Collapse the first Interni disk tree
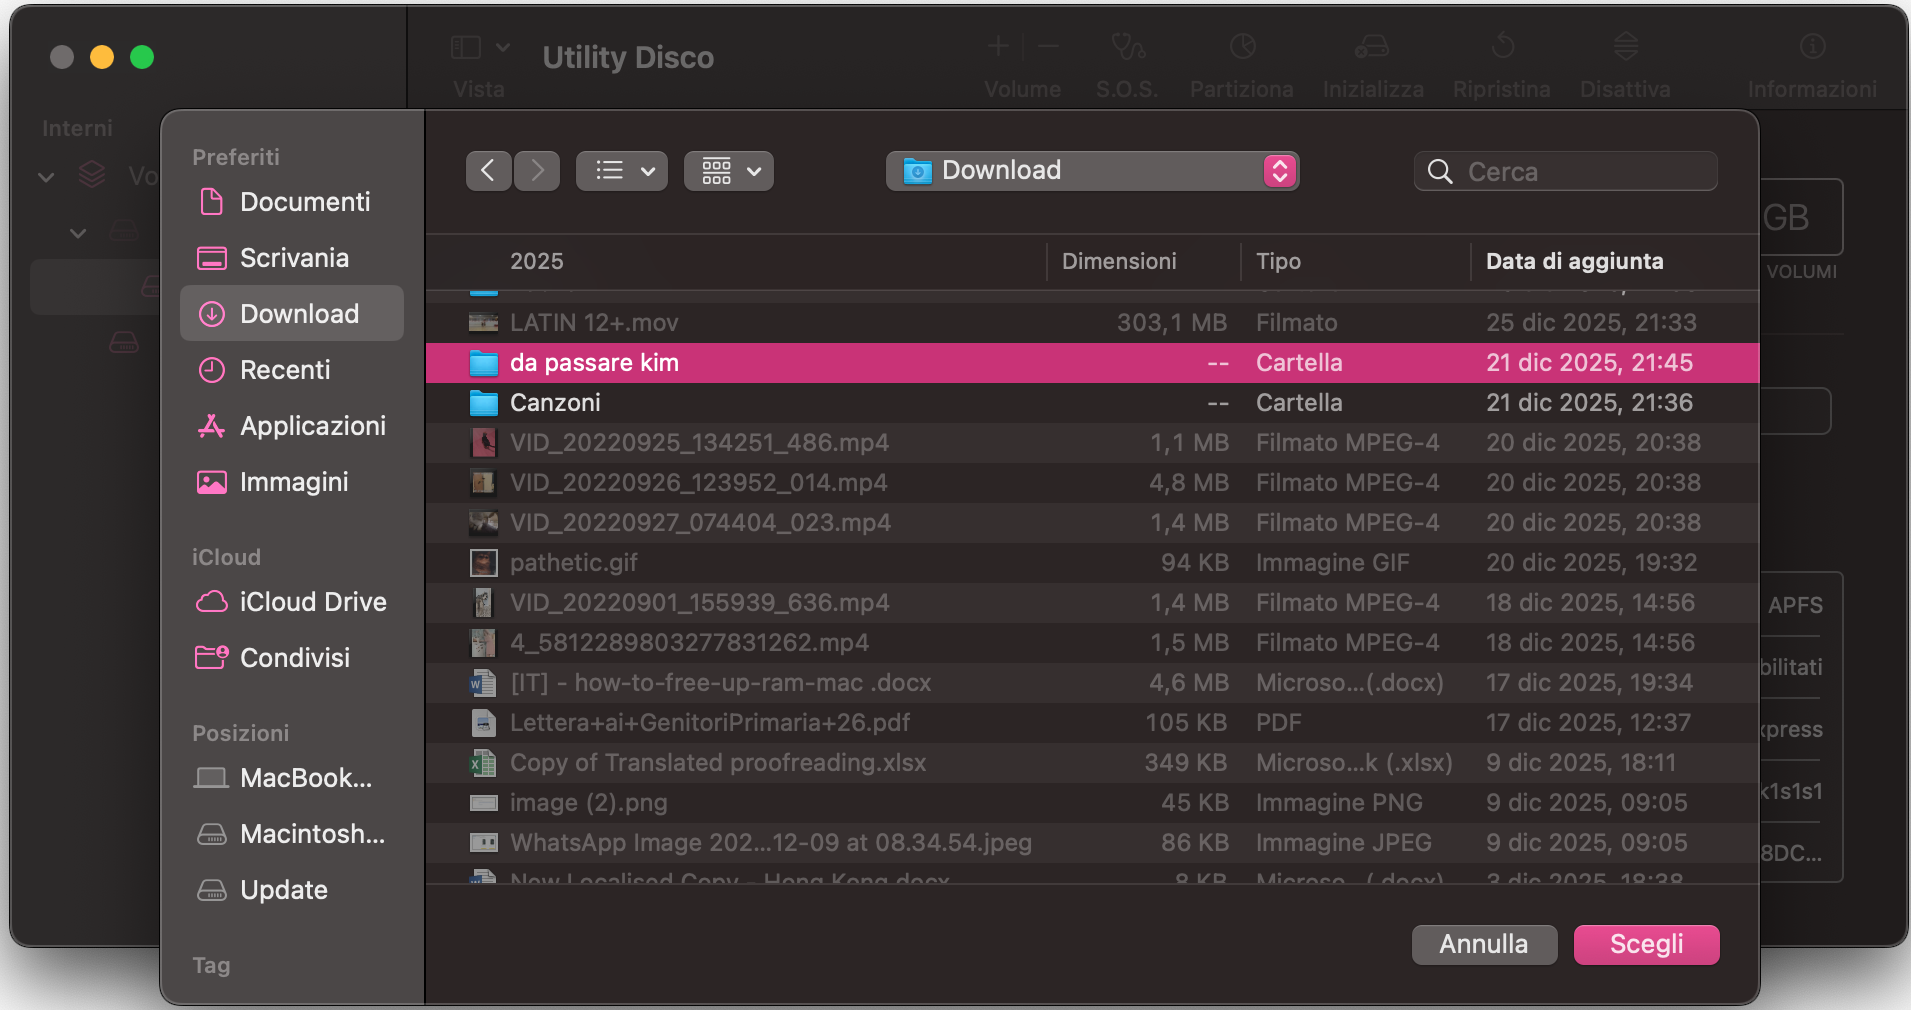 [x=46, y=177]
